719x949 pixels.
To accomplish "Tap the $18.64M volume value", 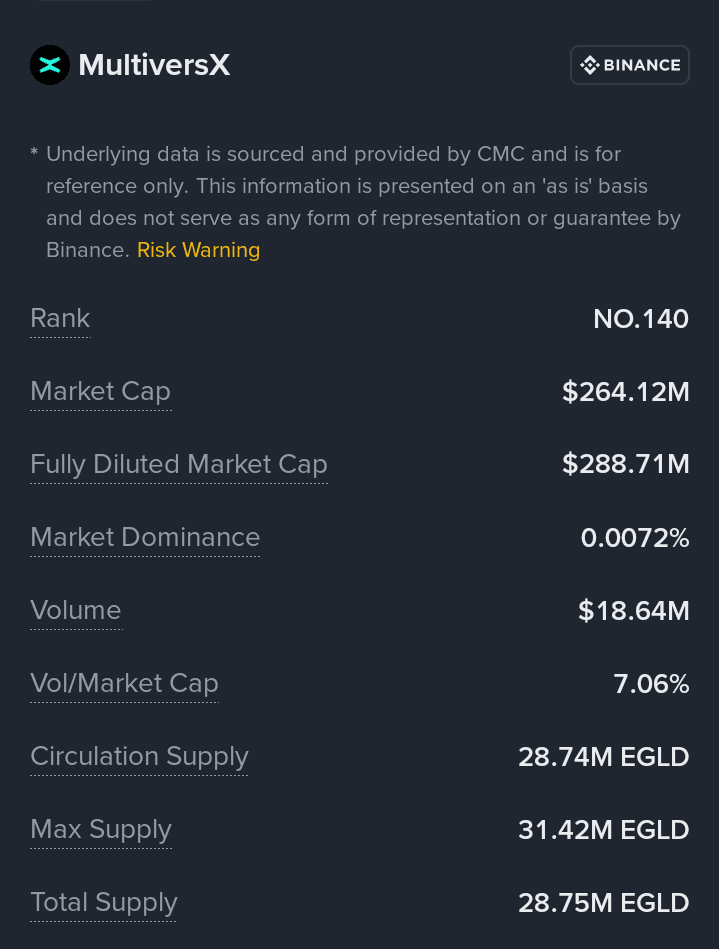I will (633, 611).
